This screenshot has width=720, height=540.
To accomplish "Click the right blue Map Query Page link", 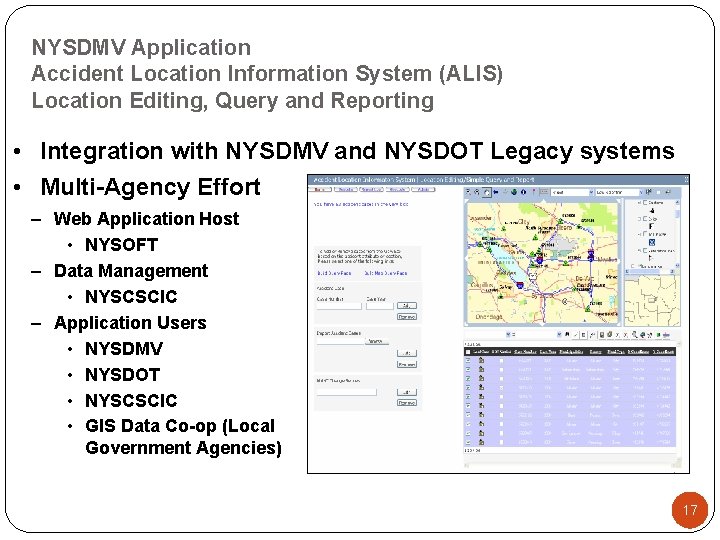I will 386,273.
